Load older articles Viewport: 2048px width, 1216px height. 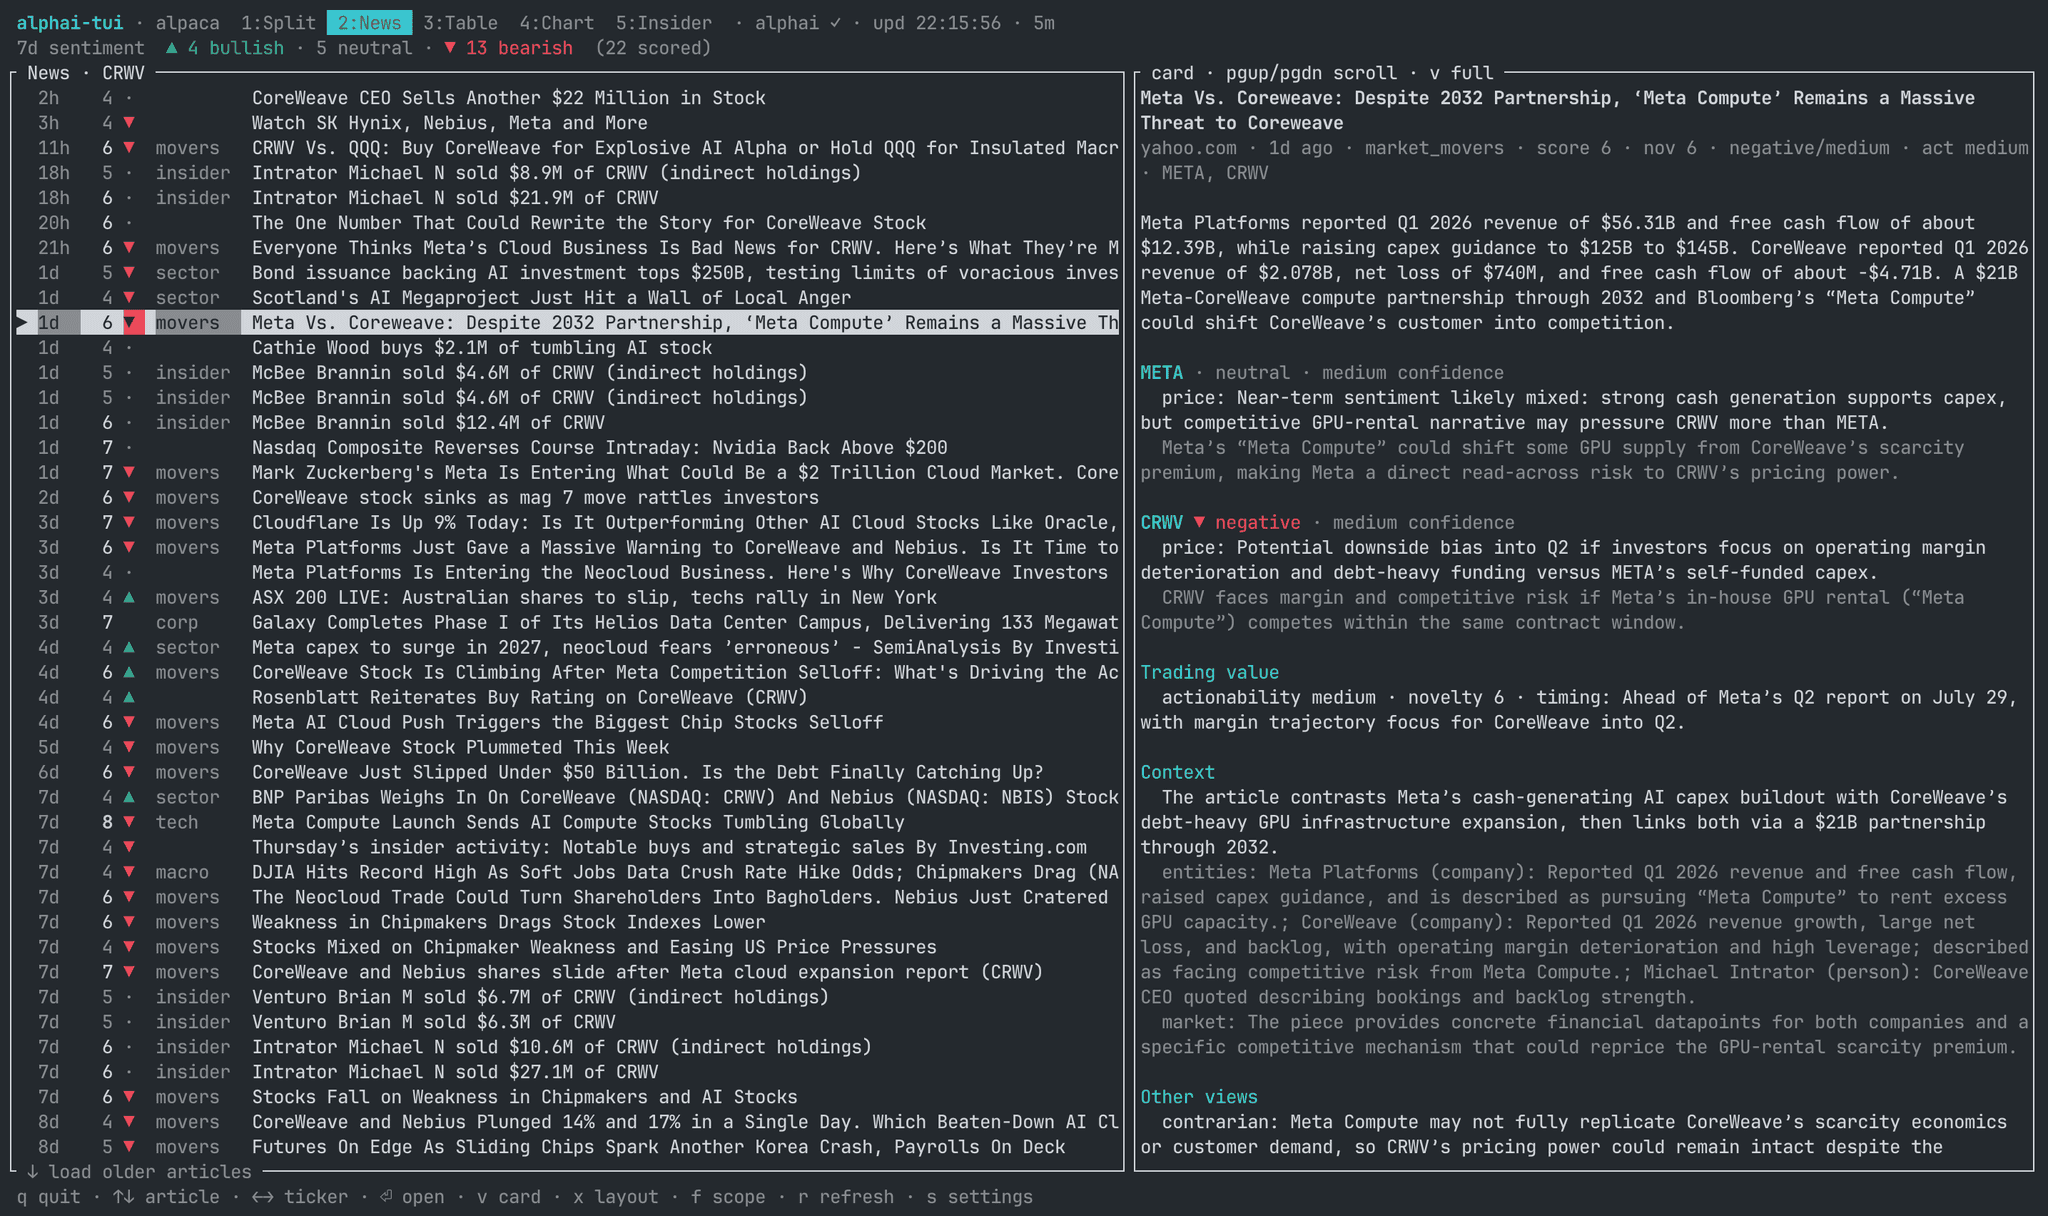(139, 1172)
